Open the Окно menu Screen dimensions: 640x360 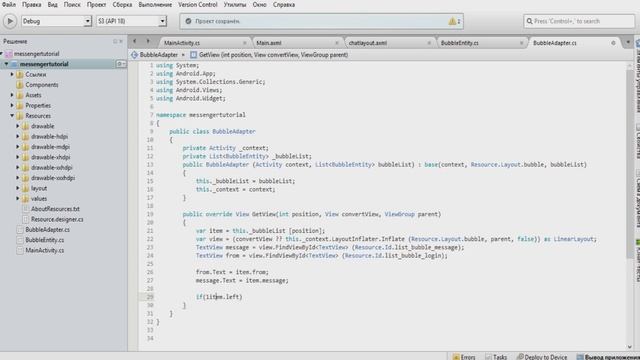259,5
